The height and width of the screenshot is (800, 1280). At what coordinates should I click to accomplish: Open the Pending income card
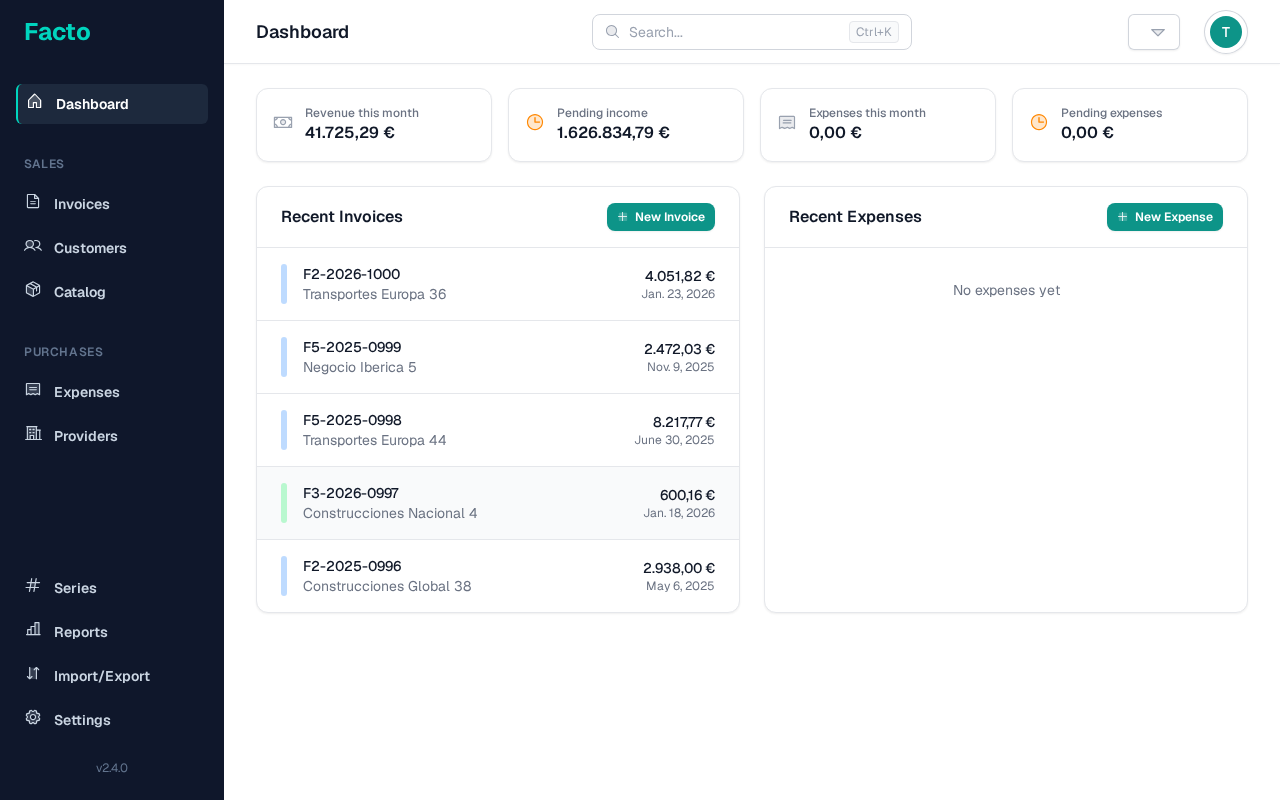(625, 125)
